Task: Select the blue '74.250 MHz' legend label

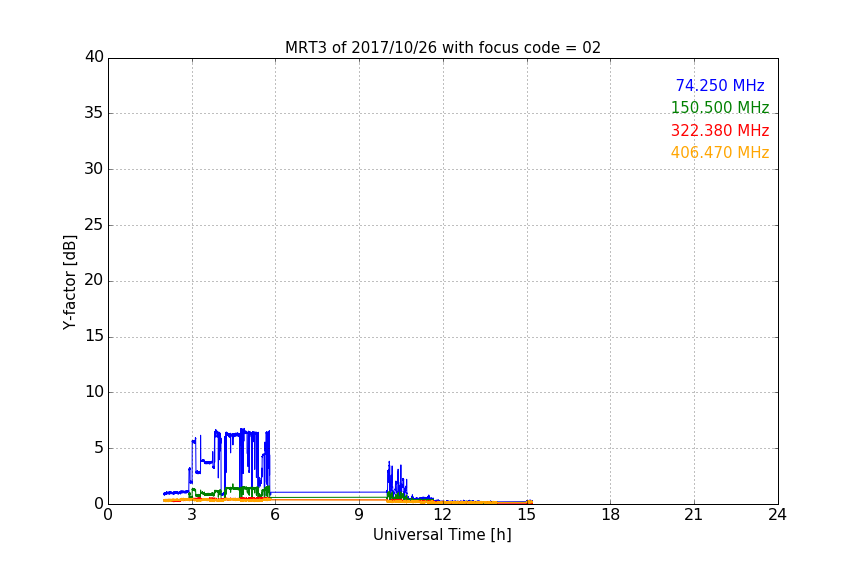Action: [720, 85]
